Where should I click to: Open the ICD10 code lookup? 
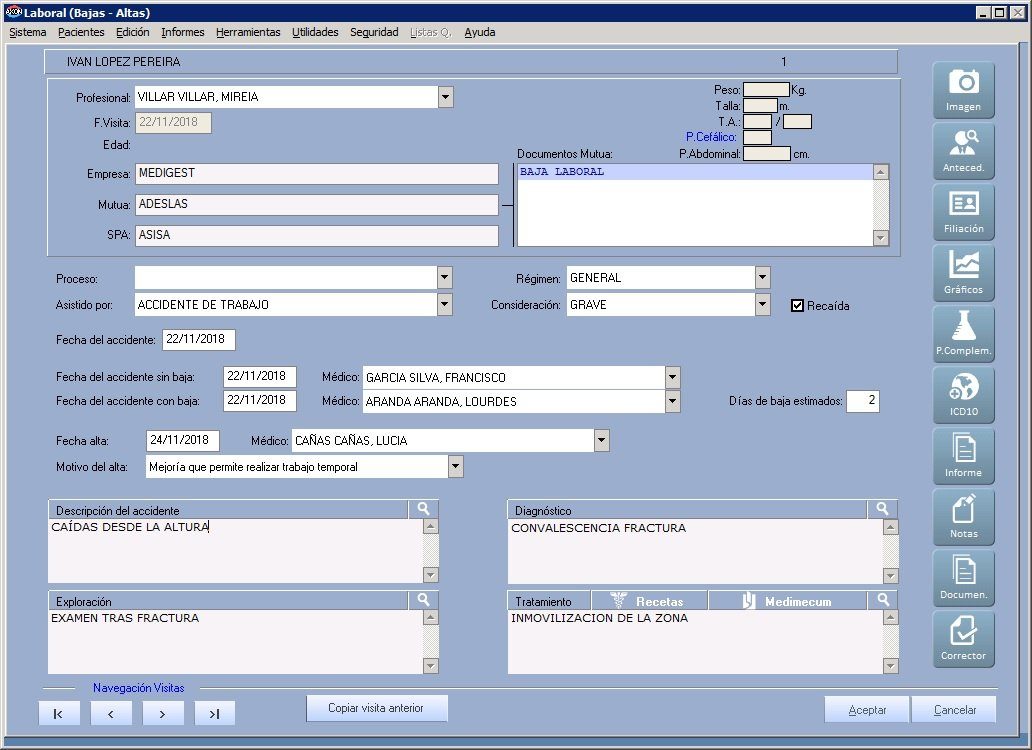point(963,395)
